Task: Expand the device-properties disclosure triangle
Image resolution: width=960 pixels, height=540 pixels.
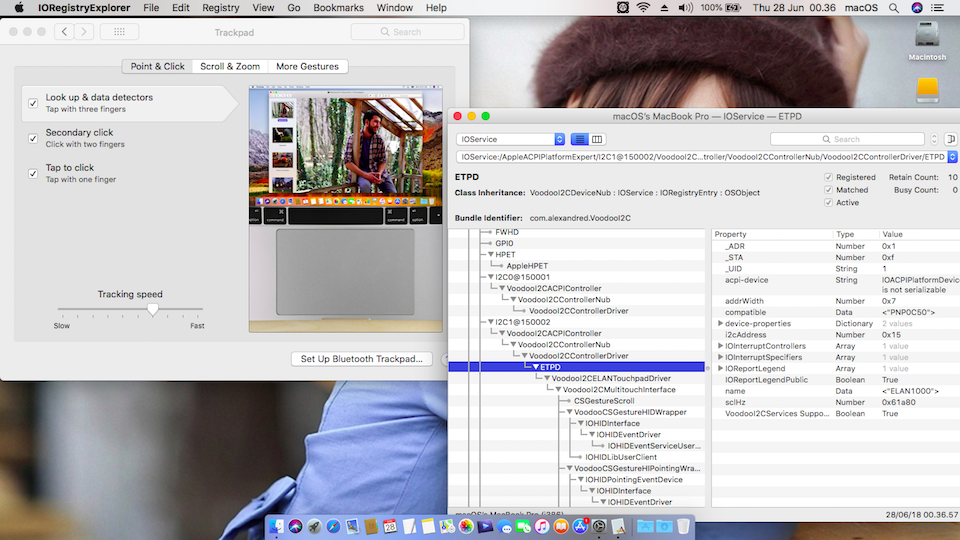Action: (x=720, y=323)
